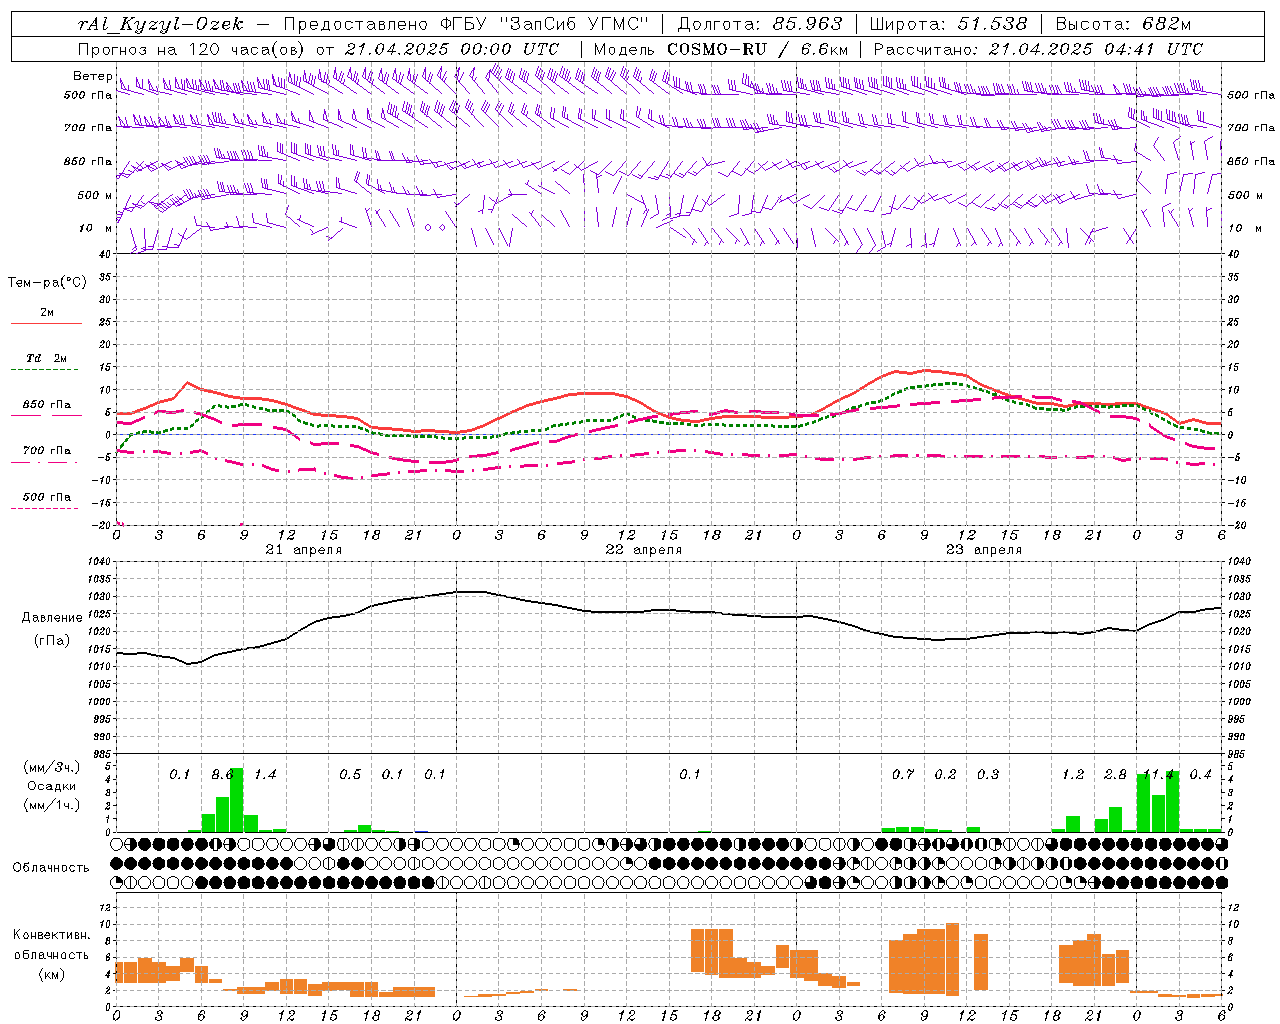Click the '0.4' precipitation amount value
The height and width of the screenshot is (1024, 1280).
click(x=1200, y=774)
